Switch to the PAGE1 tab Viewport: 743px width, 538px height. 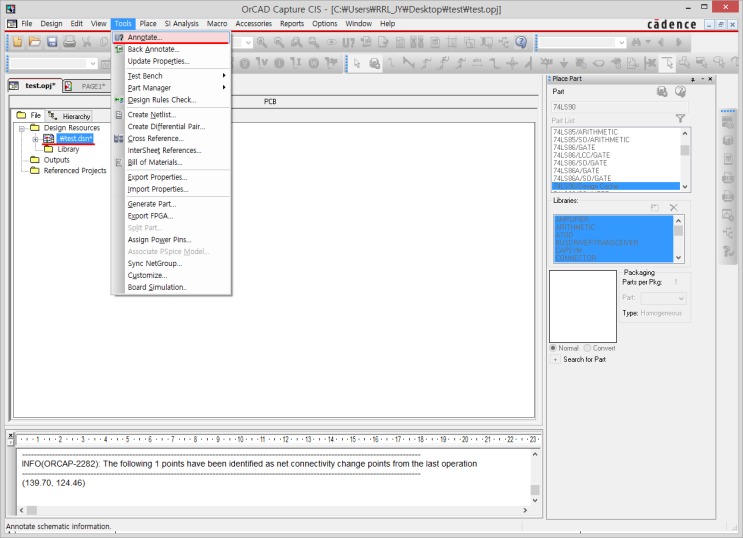87,86
